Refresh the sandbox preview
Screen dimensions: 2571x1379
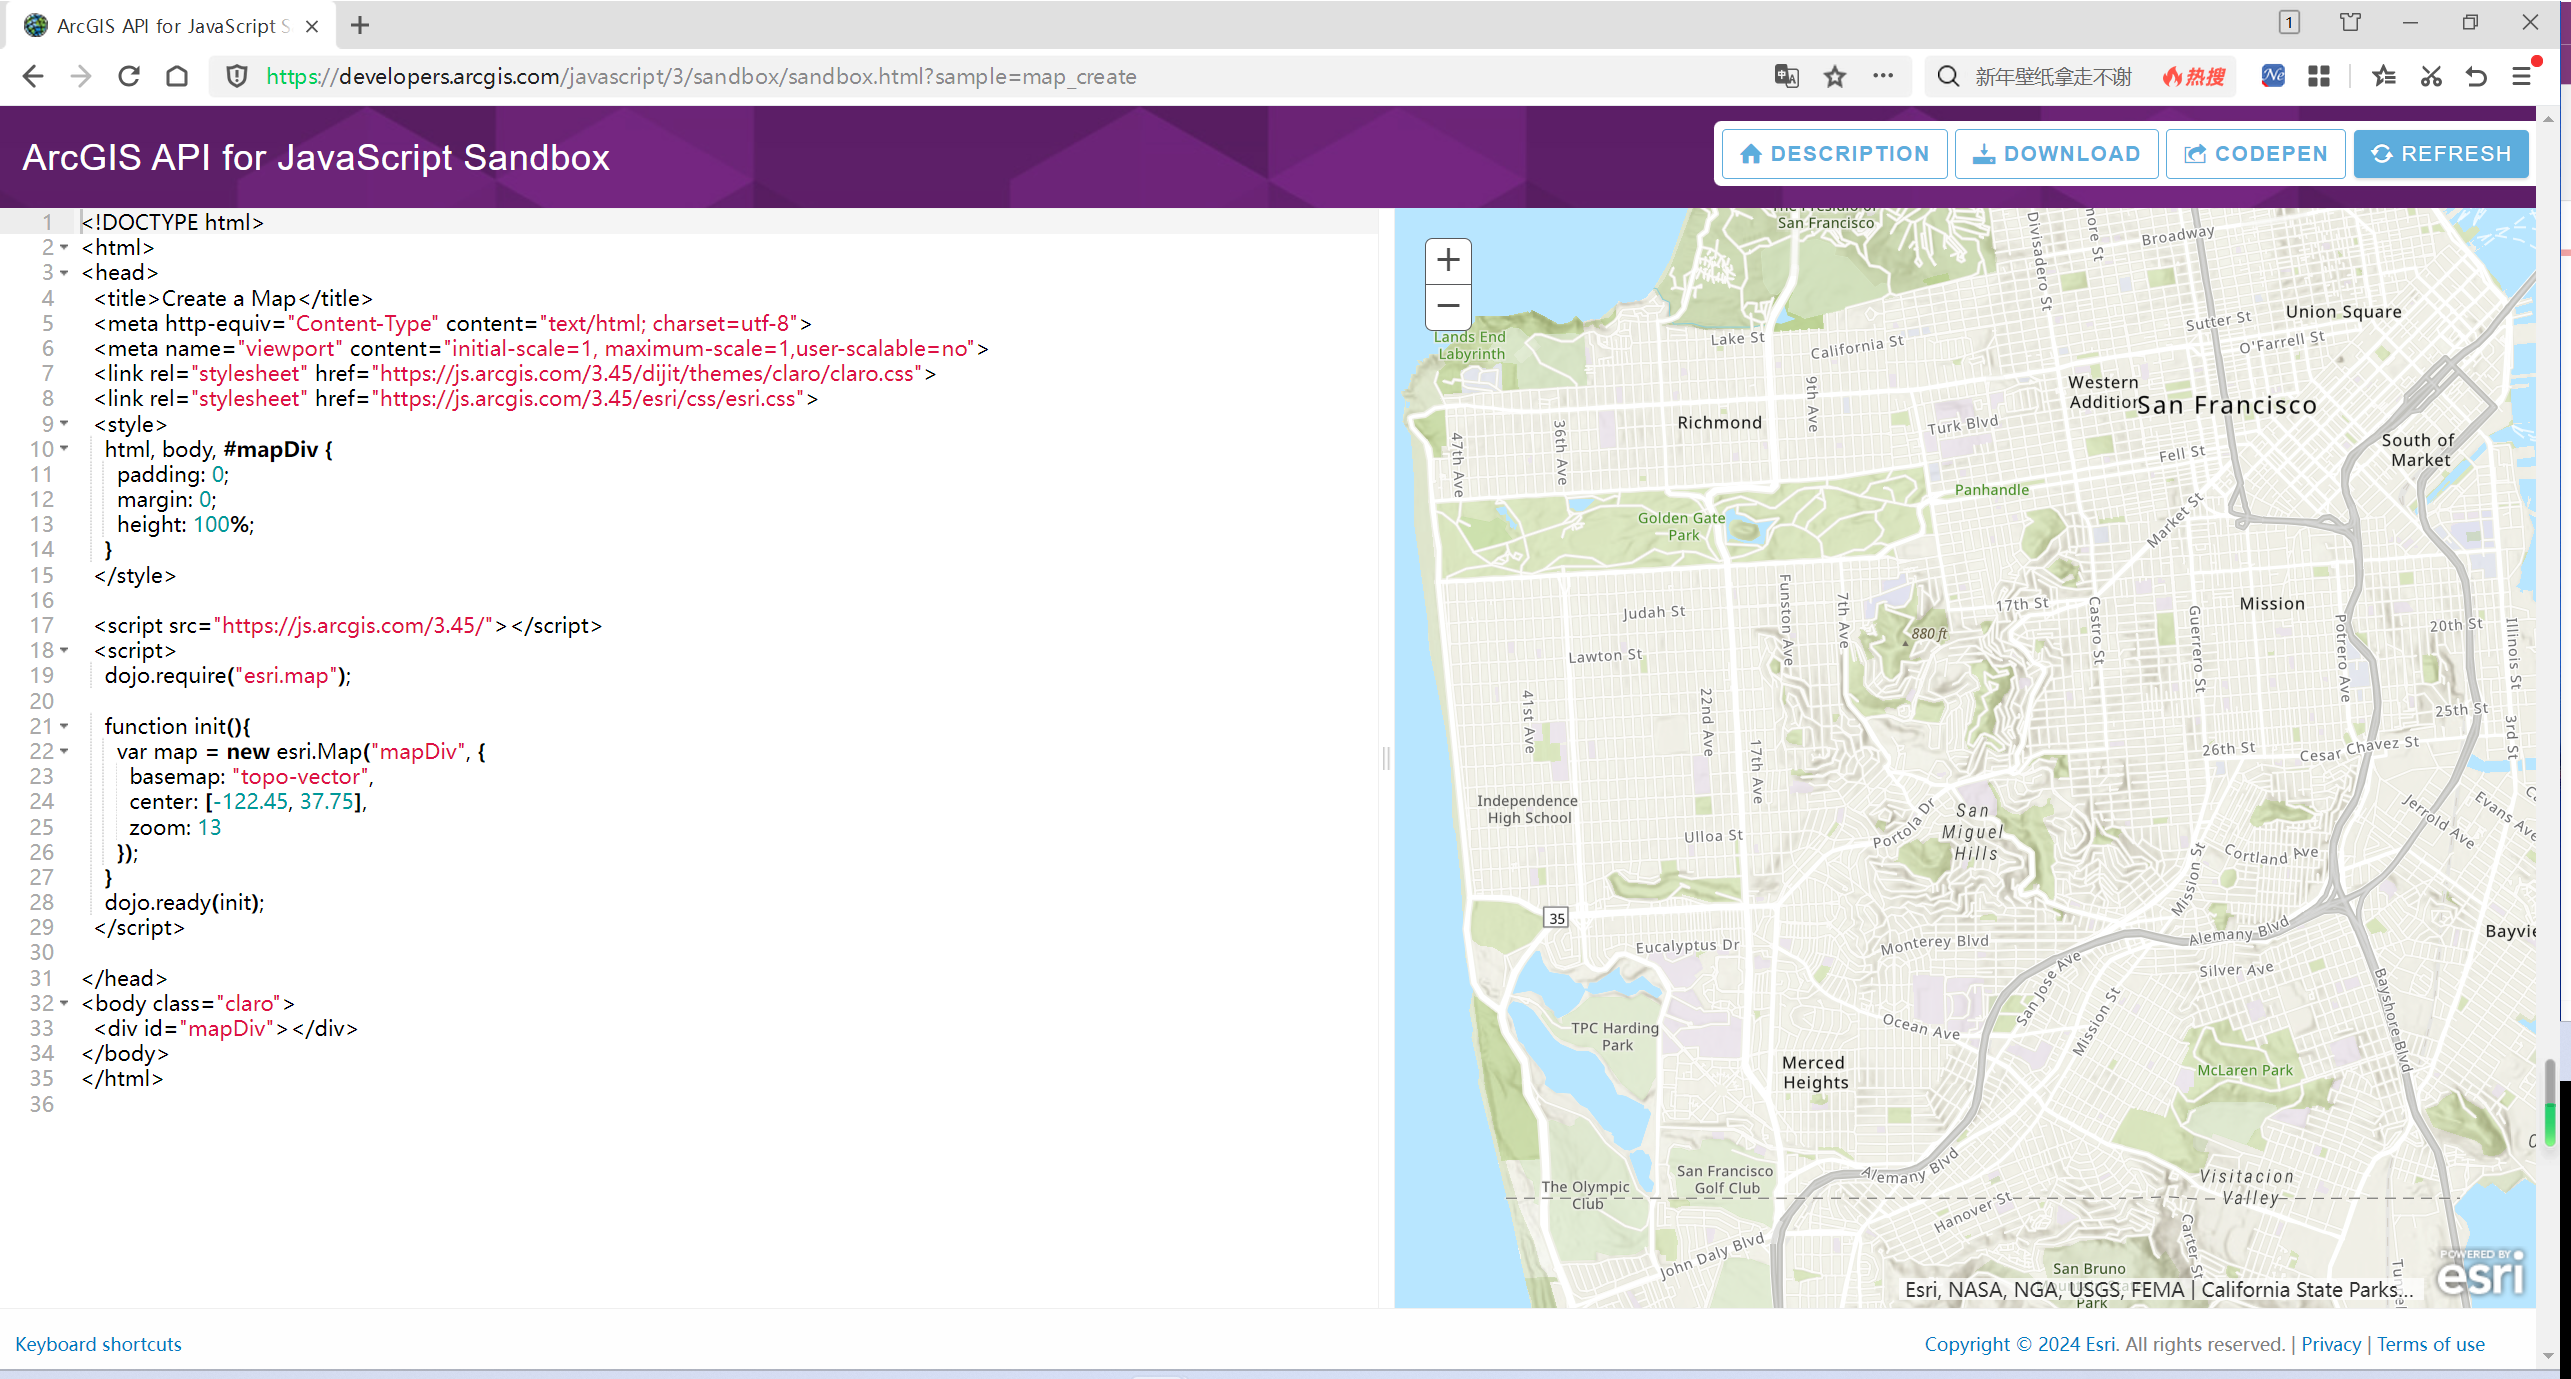click(x=2441, y=154)
